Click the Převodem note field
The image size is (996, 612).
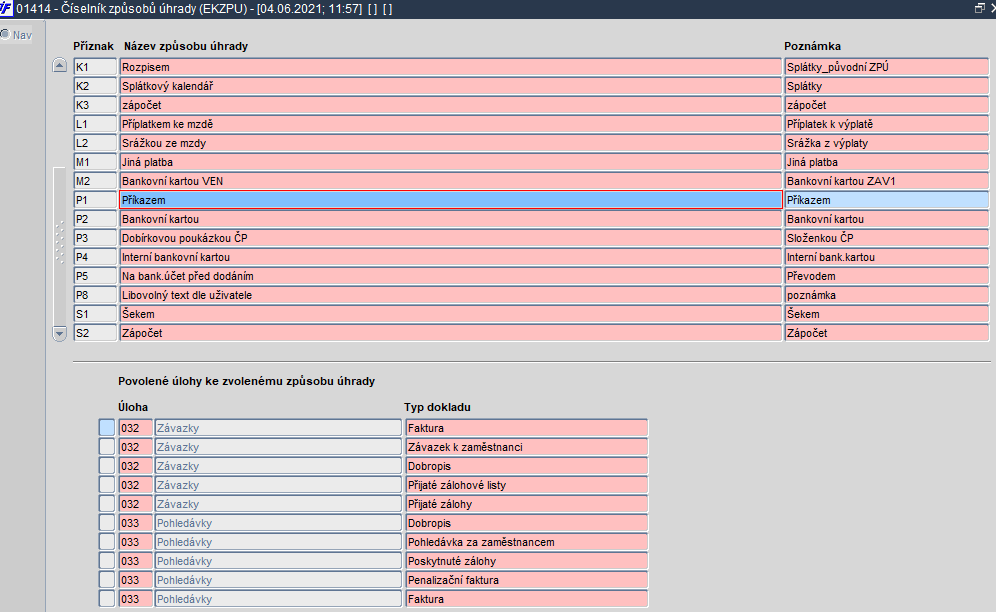(887, 276)
